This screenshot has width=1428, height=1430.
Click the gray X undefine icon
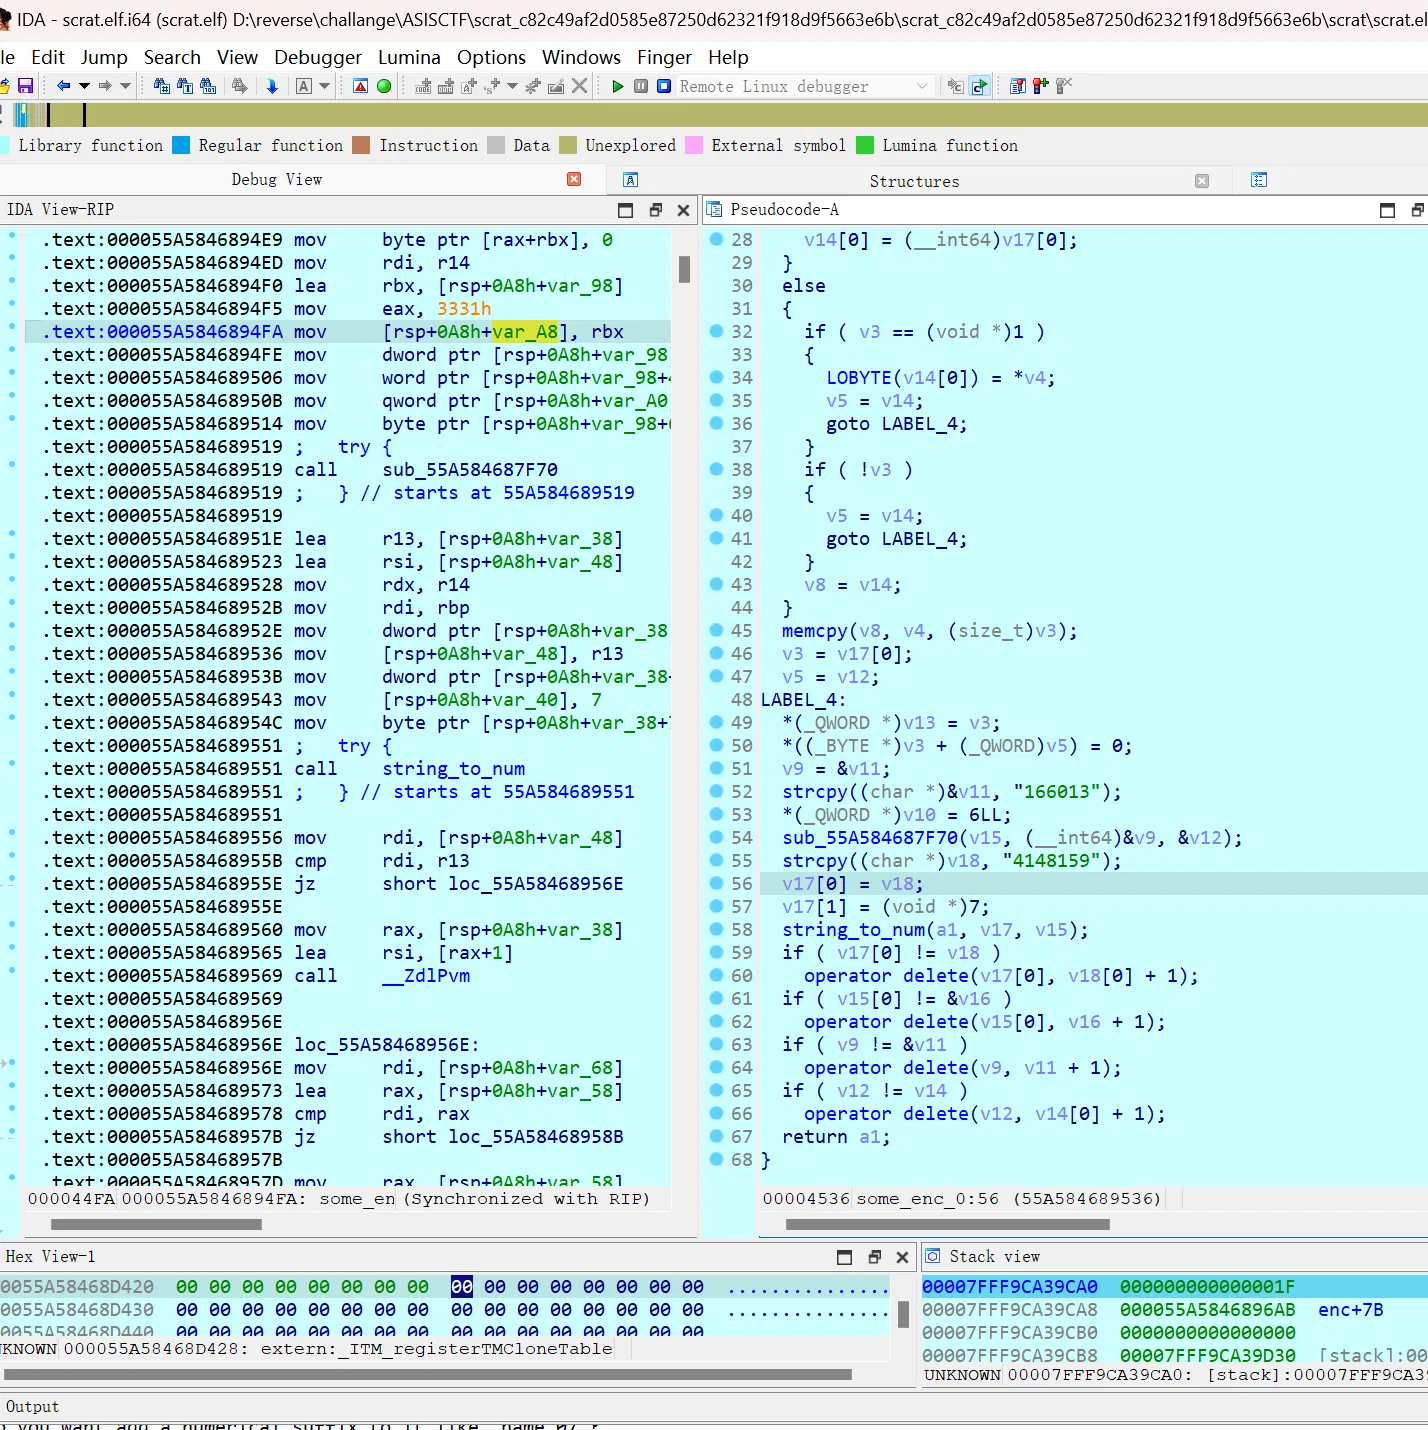pyautogui.click(x=579, y=86)
